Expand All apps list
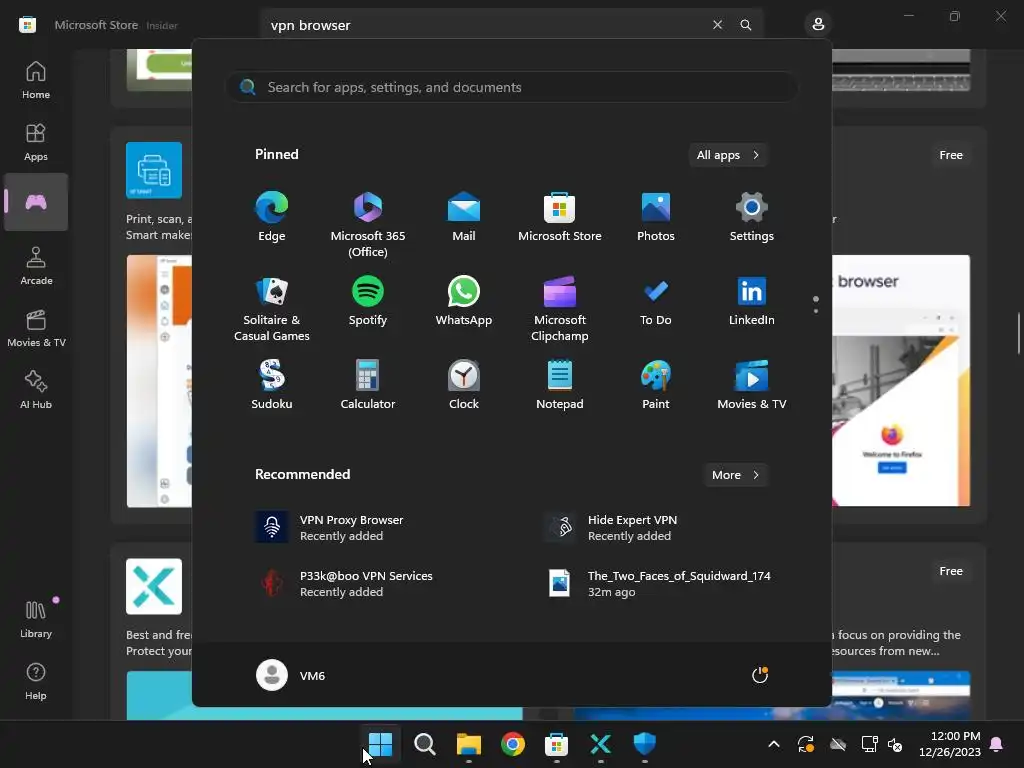Screen dimensions: 1024x768 pos(728,155)
